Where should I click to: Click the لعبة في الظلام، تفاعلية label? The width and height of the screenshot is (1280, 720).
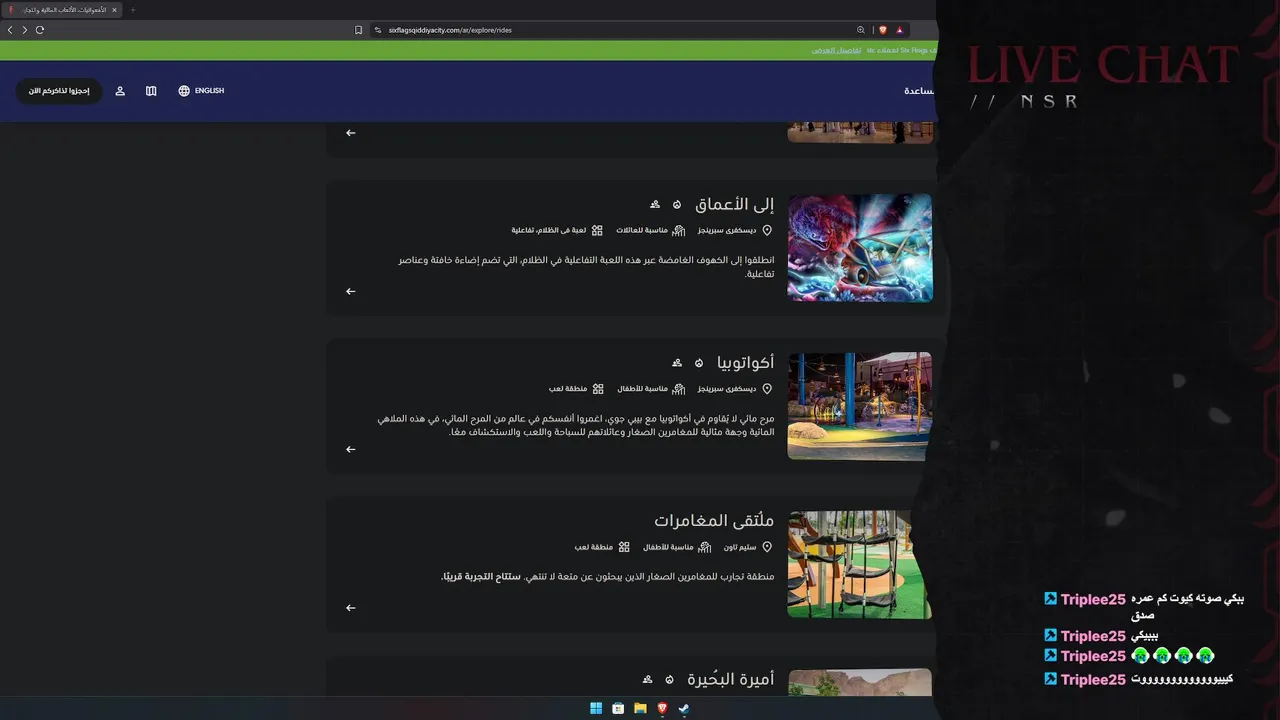pyautogui.click(x=549, y=230)
